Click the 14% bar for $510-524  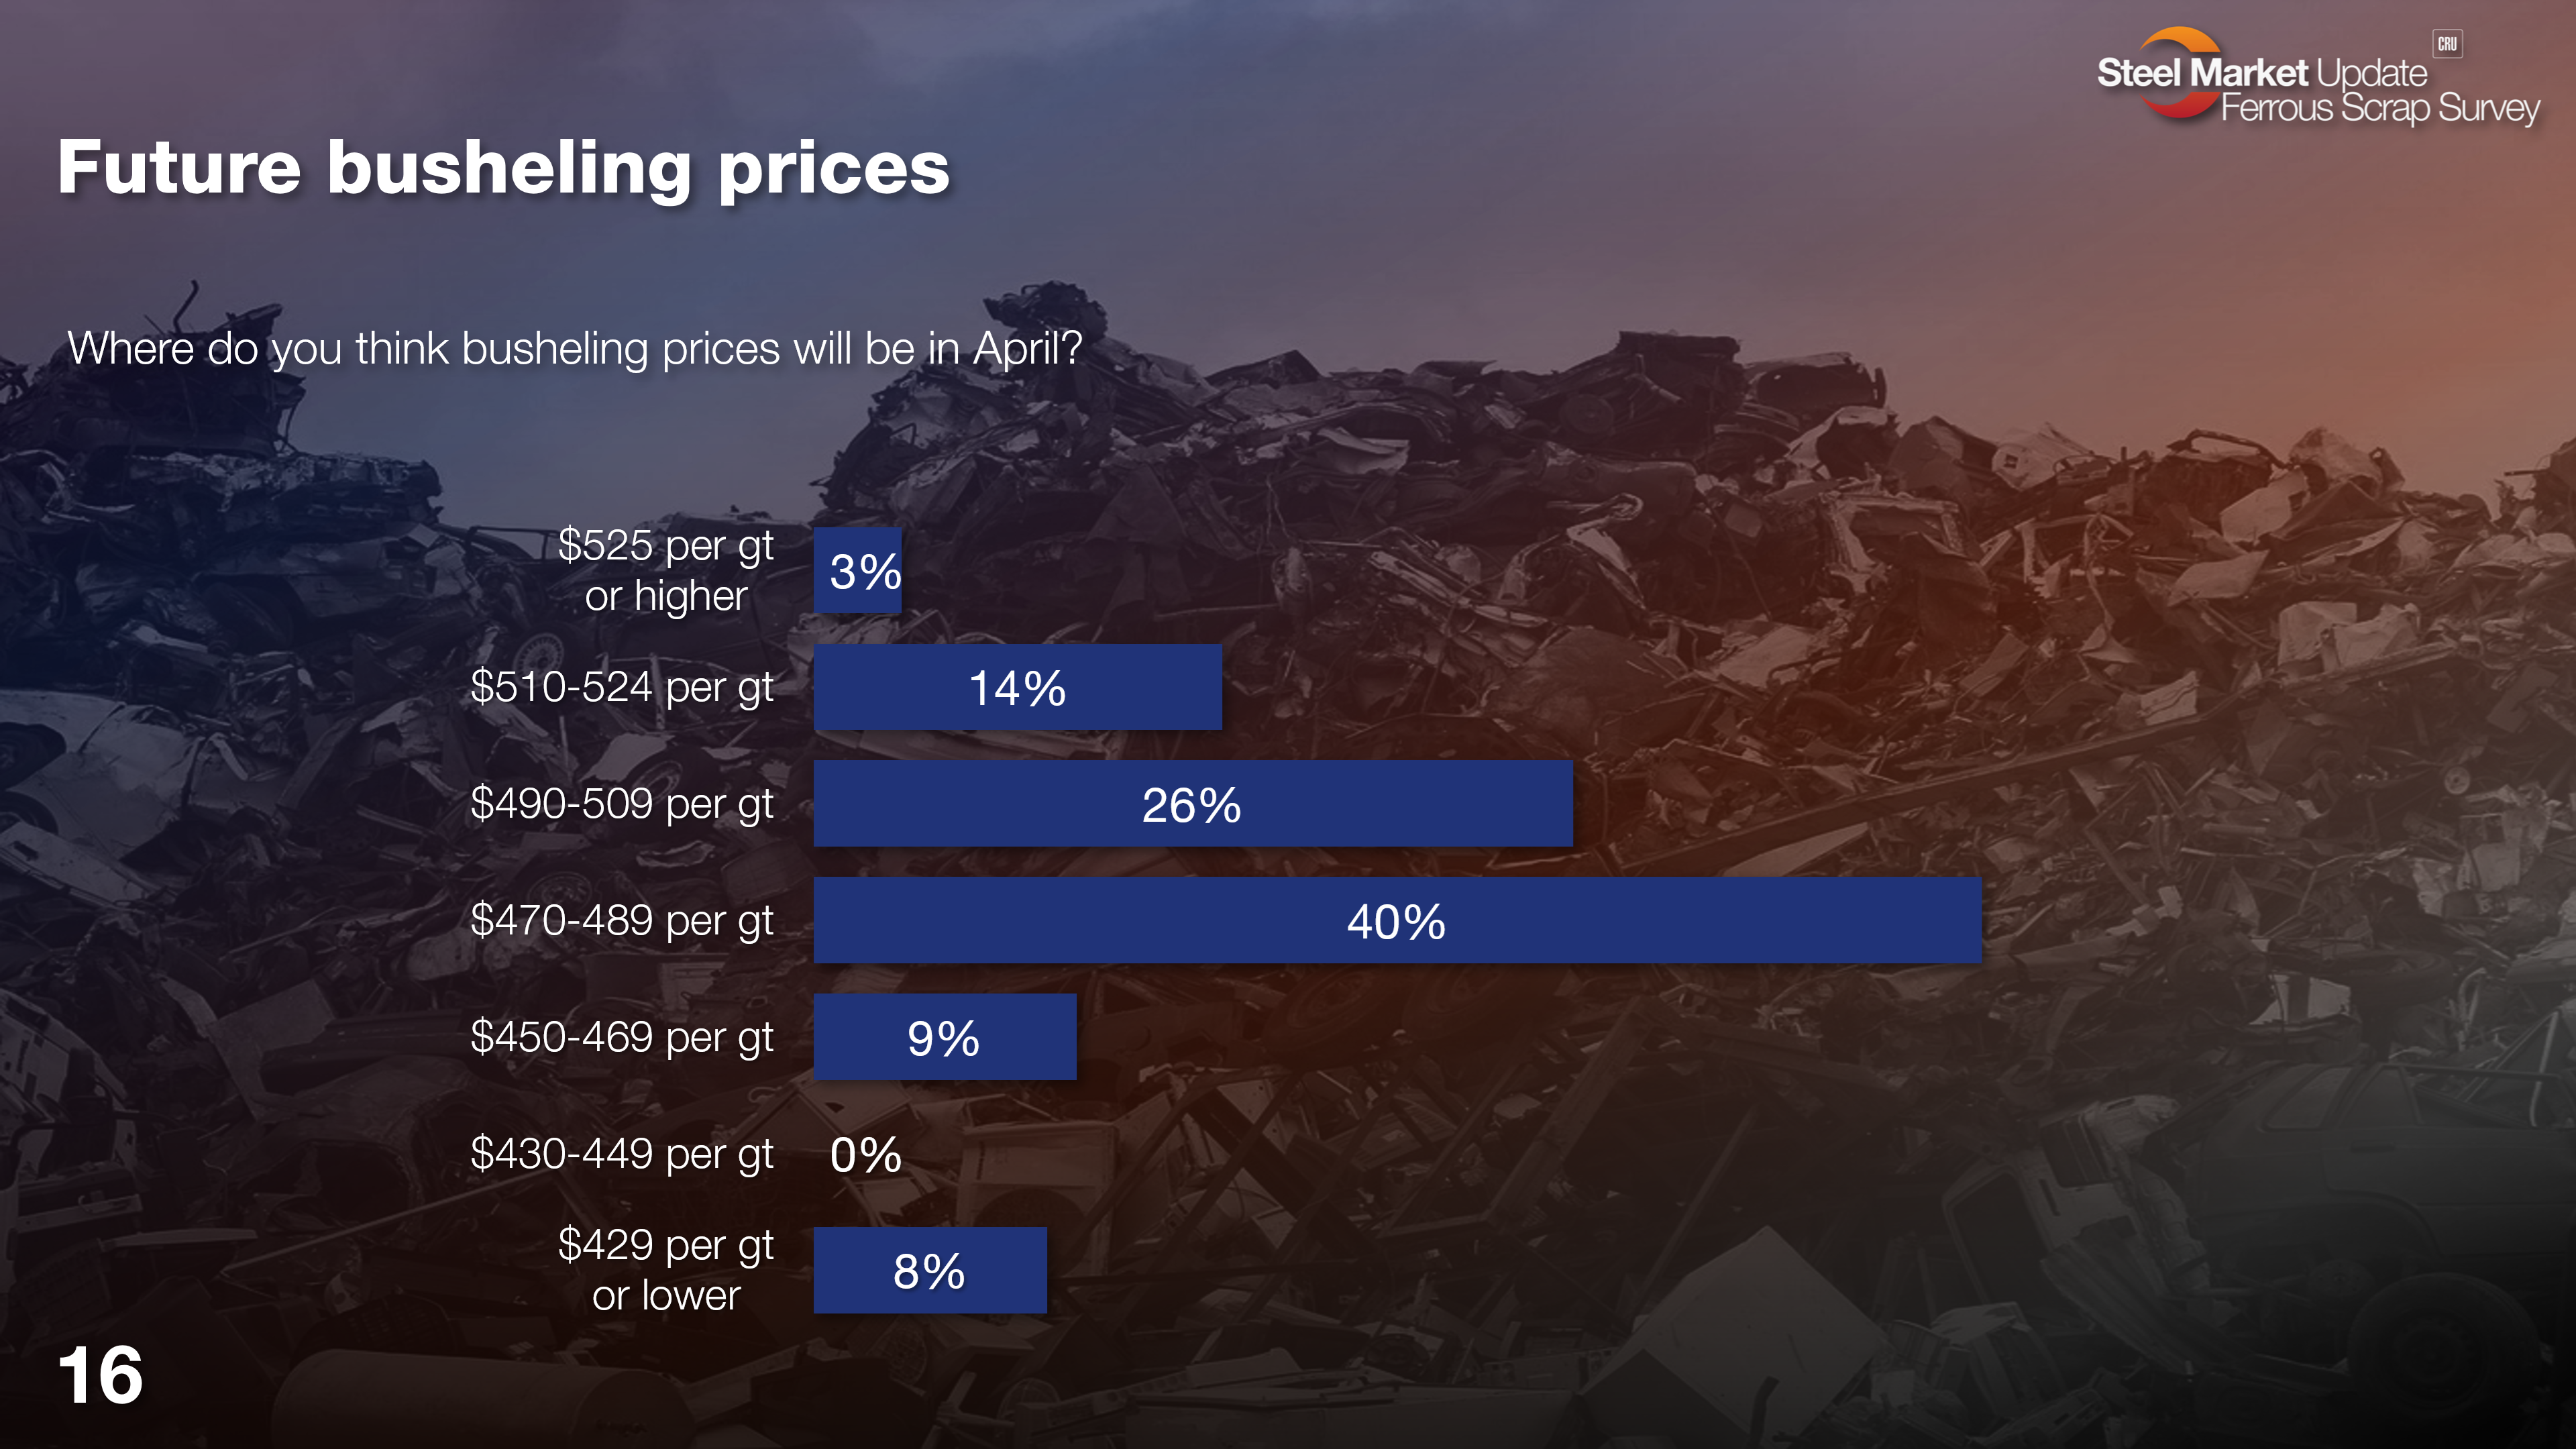point(1017,688)
